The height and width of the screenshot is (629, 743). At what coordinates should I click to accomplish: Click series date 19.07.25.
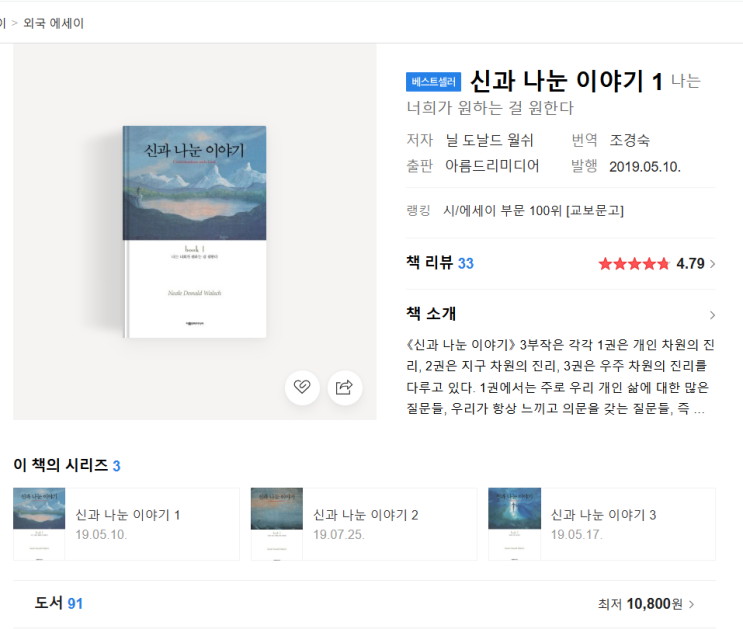(x=339, y=535)
